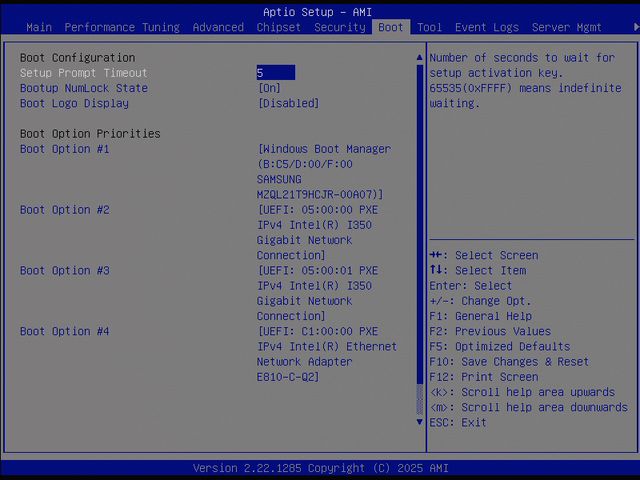Switch to Performance Tuning tab
The width and height of the screenshot is (640, 480).
(x=122, y=27)
